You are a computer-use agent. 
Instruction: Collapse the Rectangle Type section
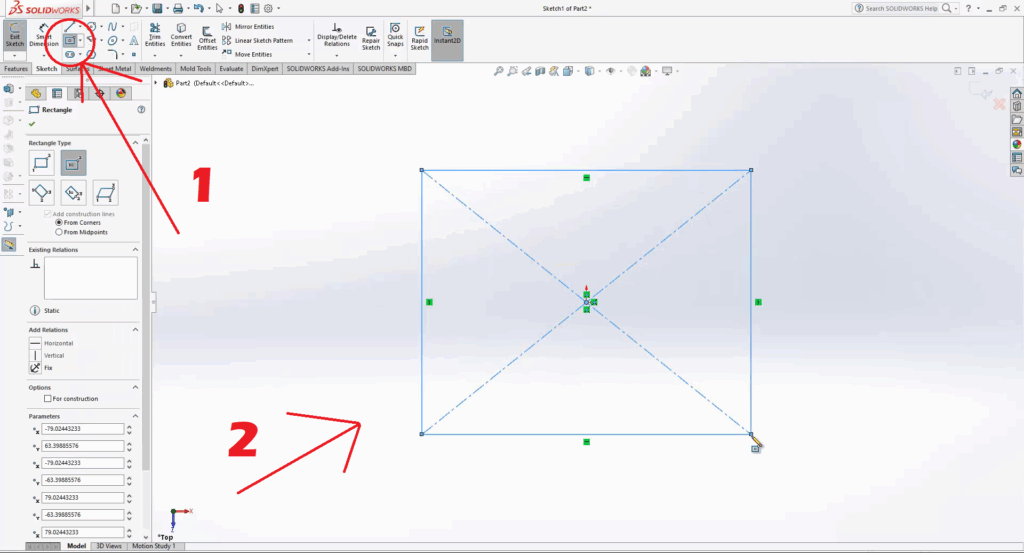pos(135,143)
